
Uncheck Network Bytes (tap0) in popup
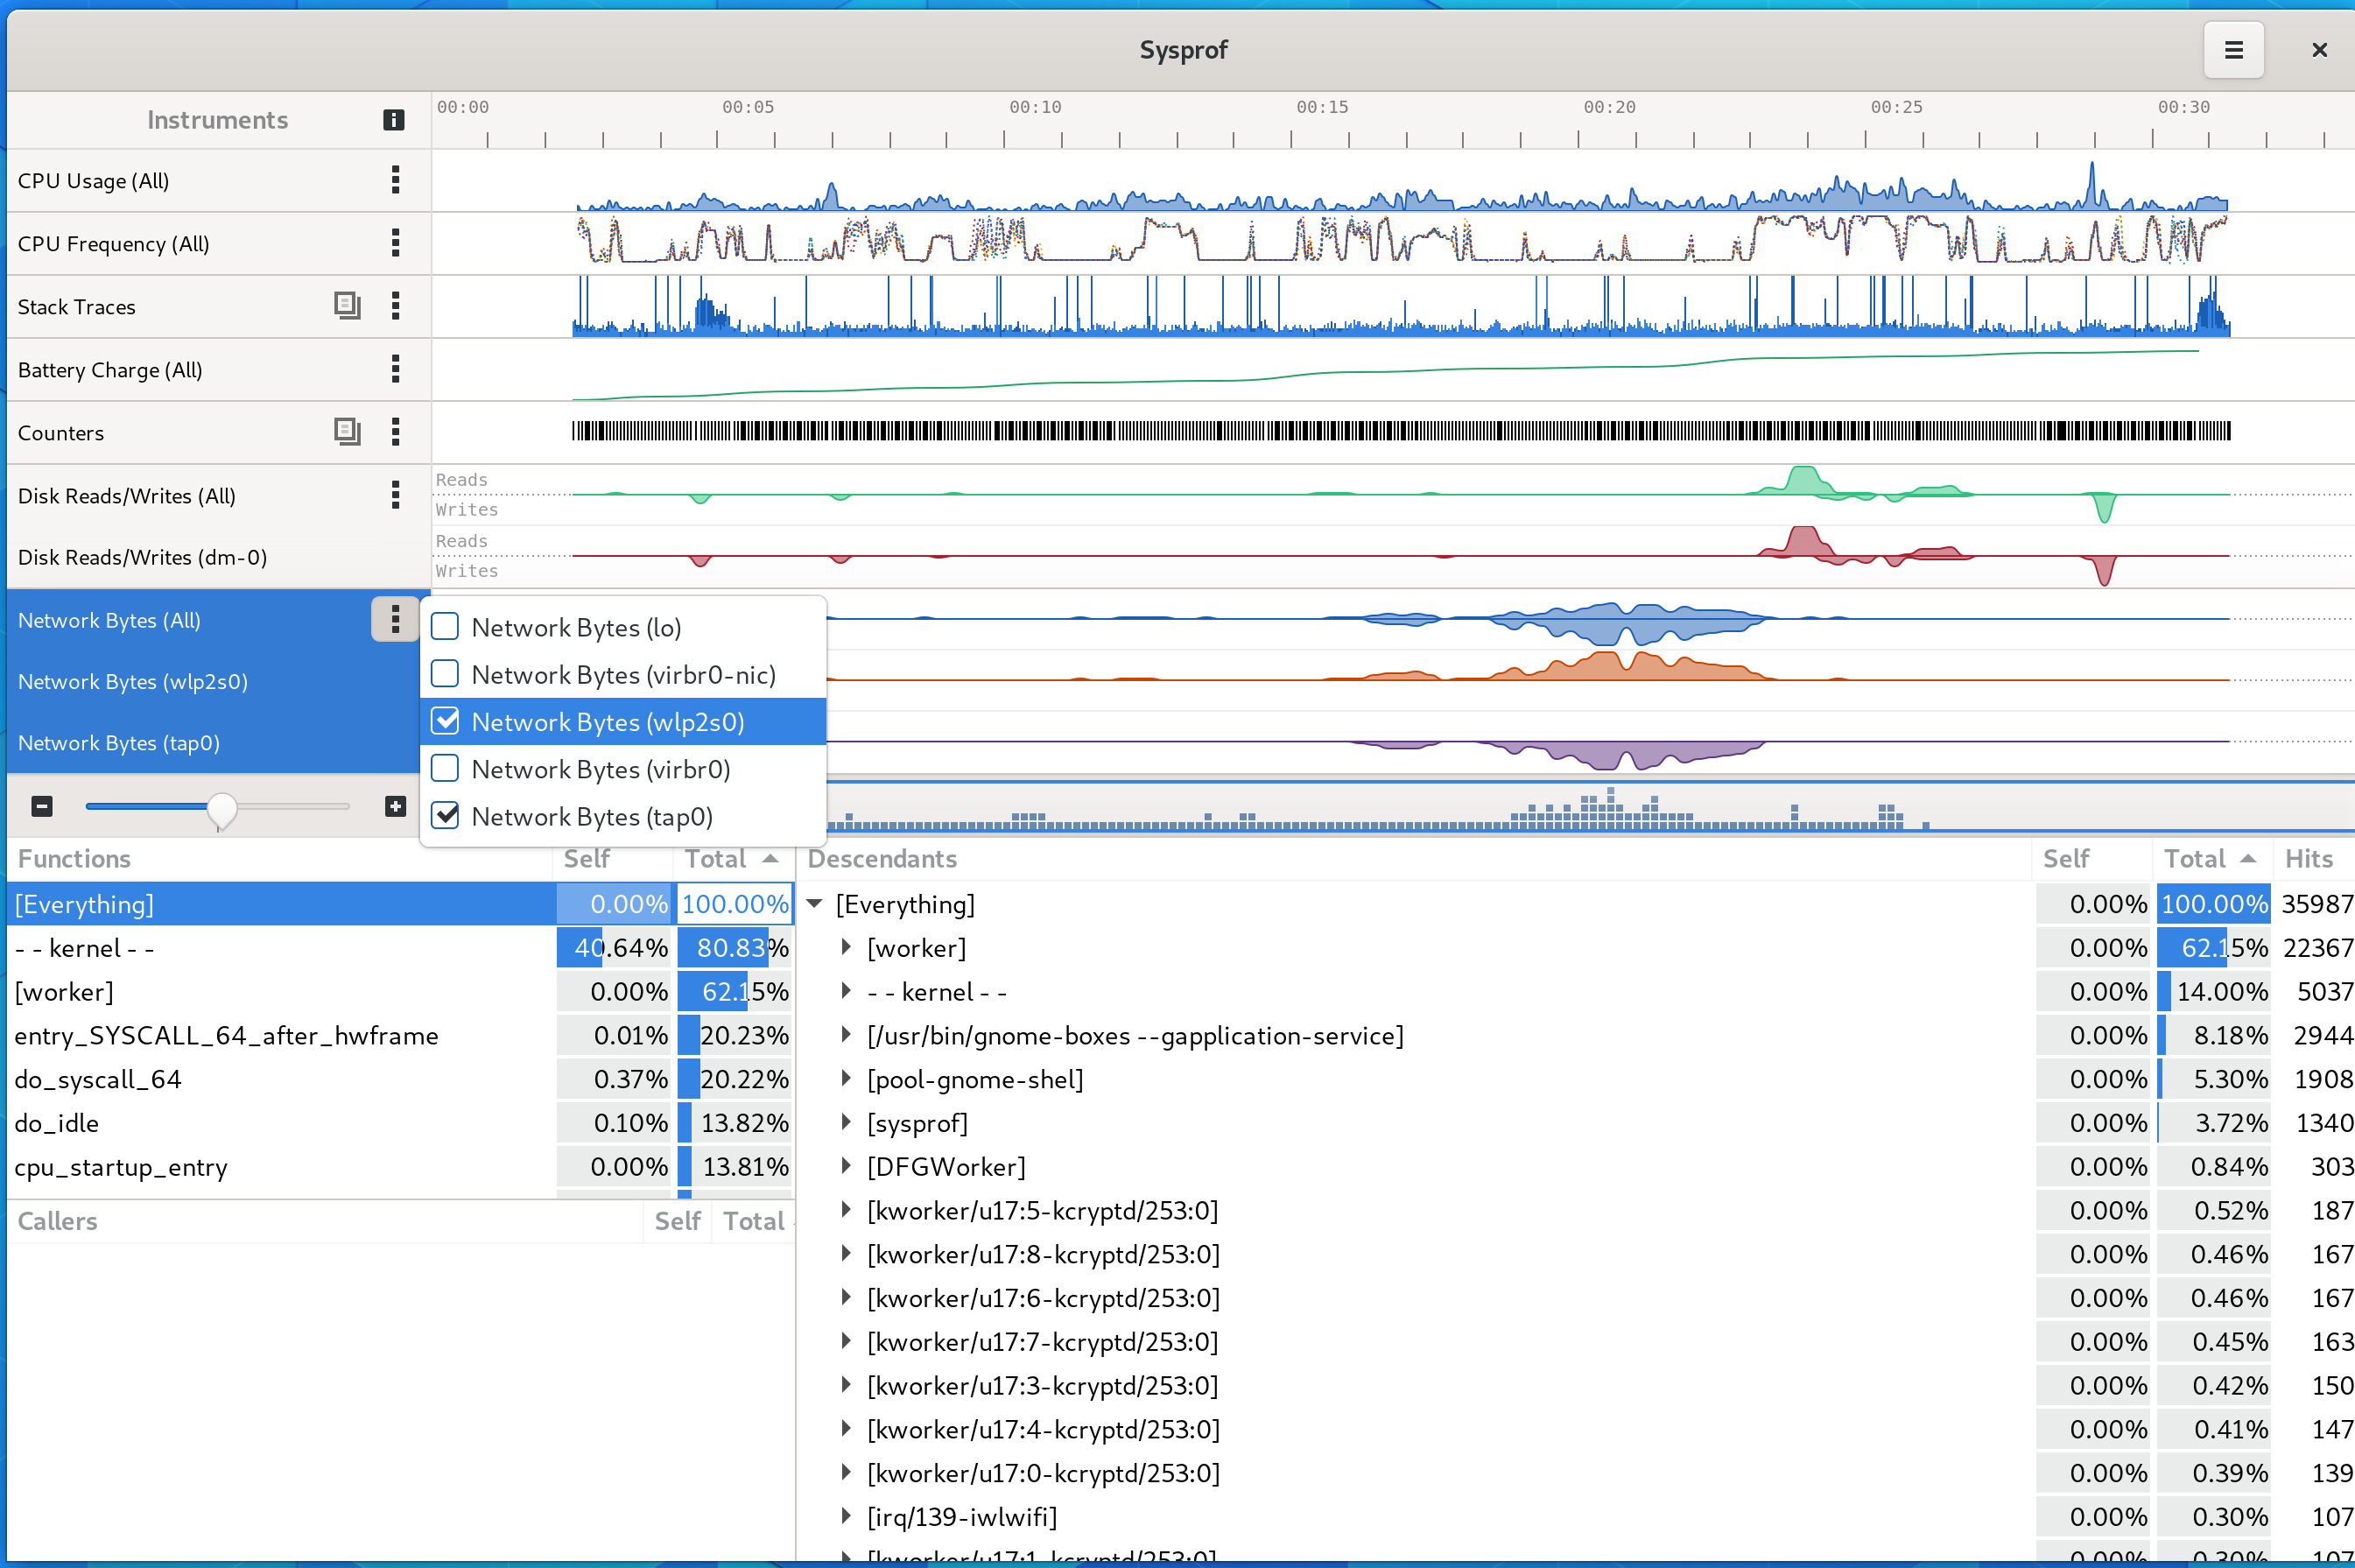(x=445, y=816)
